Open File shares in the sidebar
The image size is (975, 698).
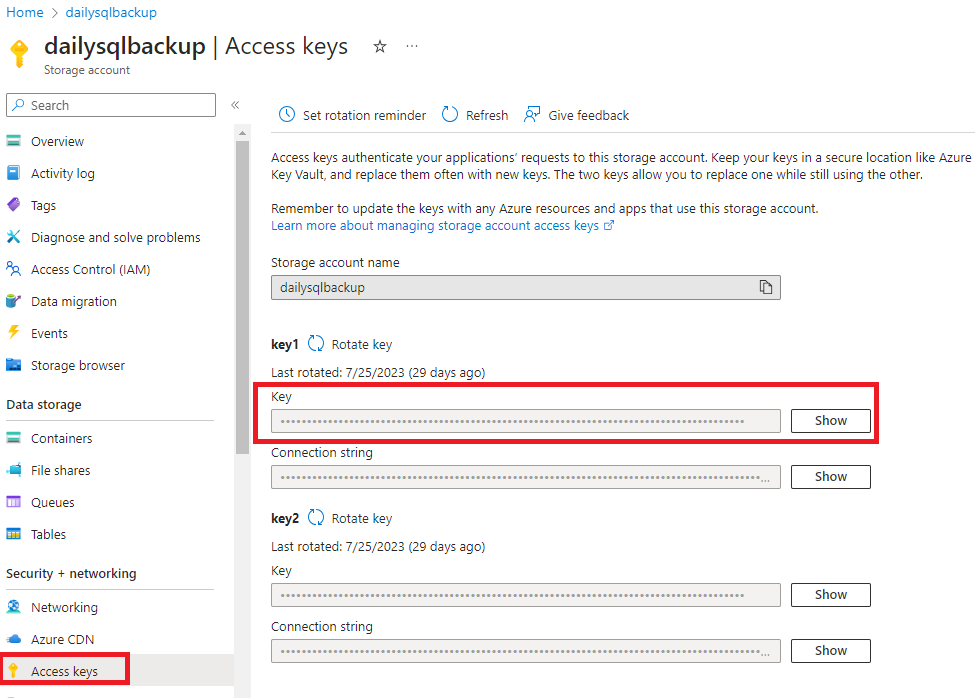tap(60, 471)
